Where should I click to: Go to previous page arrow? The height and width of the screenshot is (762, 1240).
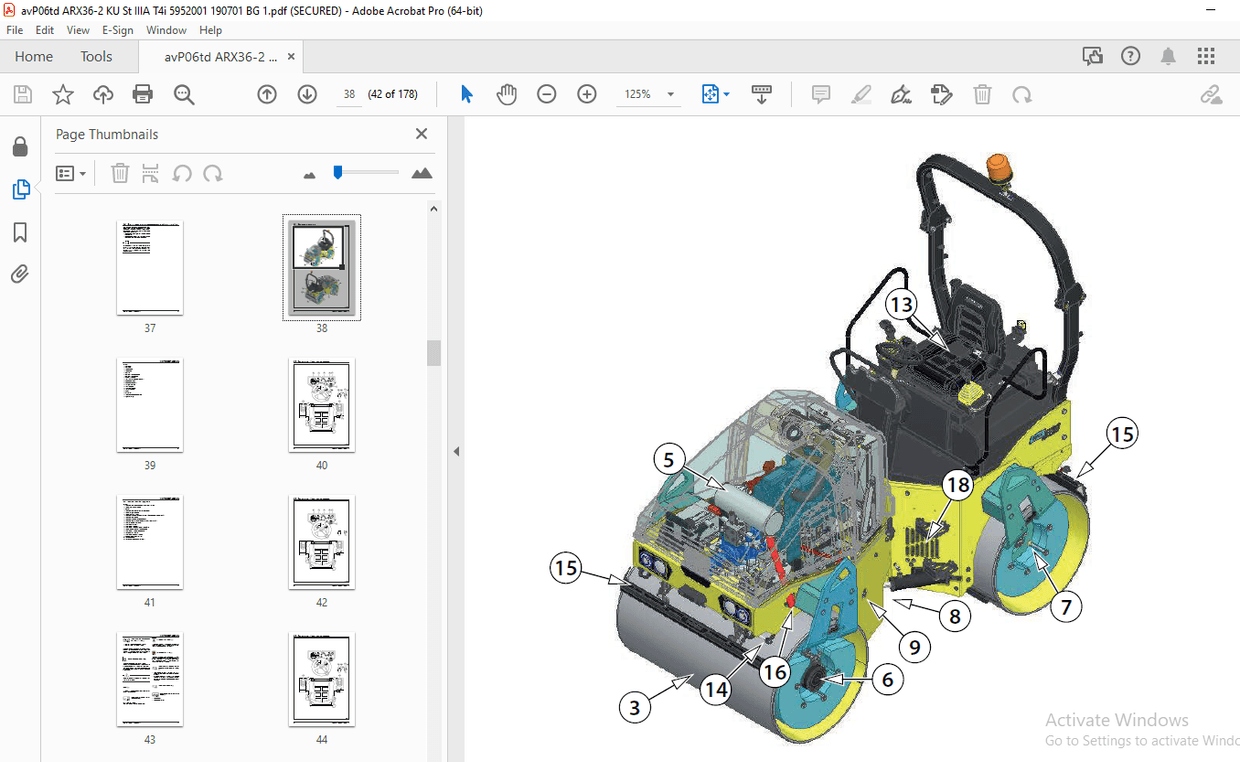click(x=267, y=95)
